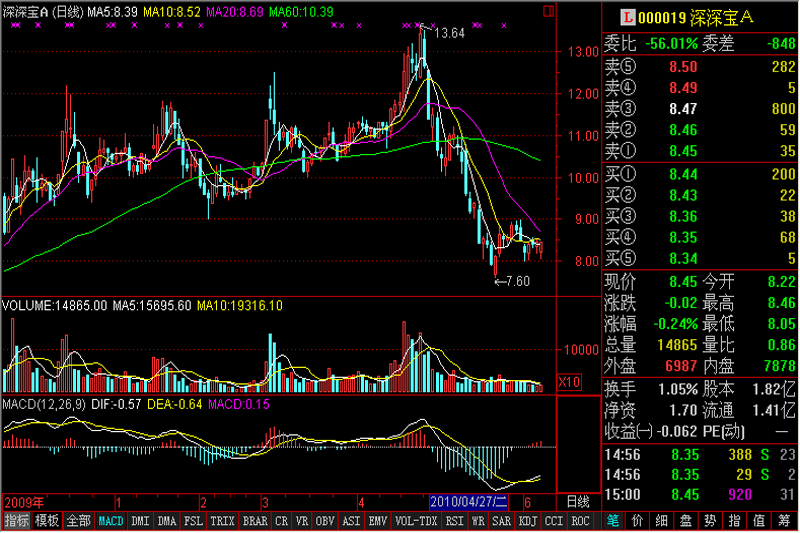This screenshot has height=533, width=800.
Task: Open the 值 value tab
Action: pos(759,521)
